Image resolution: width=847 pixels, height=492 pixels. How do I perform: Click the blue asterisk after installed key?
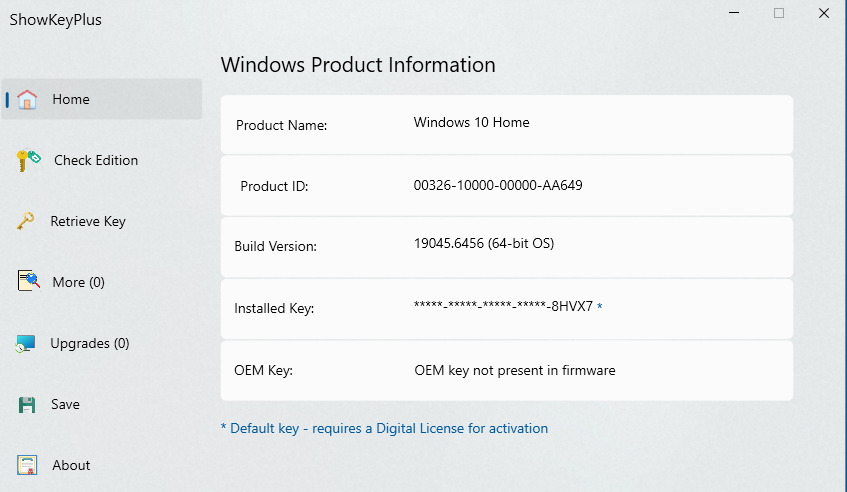(x=600, y=307)
